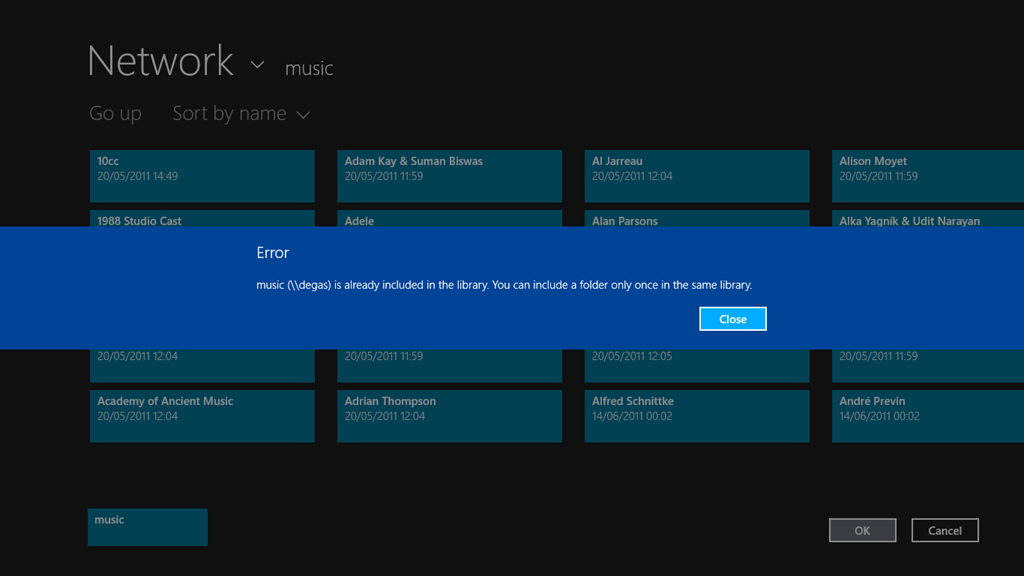Select the Academy of Ancient Music tile
Screen dimensions: 1024x576
click(x=202, y=415)
